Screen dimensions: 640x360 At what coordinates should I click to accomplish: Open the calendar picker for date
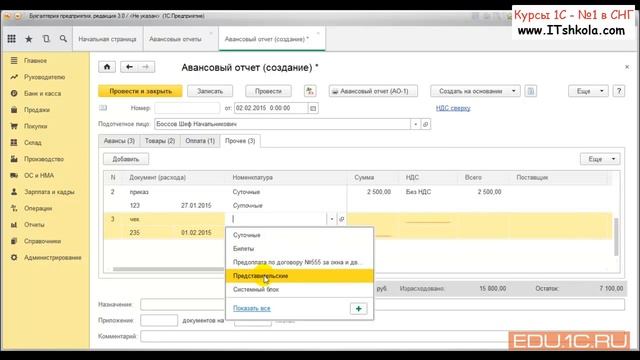pos(313,108)
